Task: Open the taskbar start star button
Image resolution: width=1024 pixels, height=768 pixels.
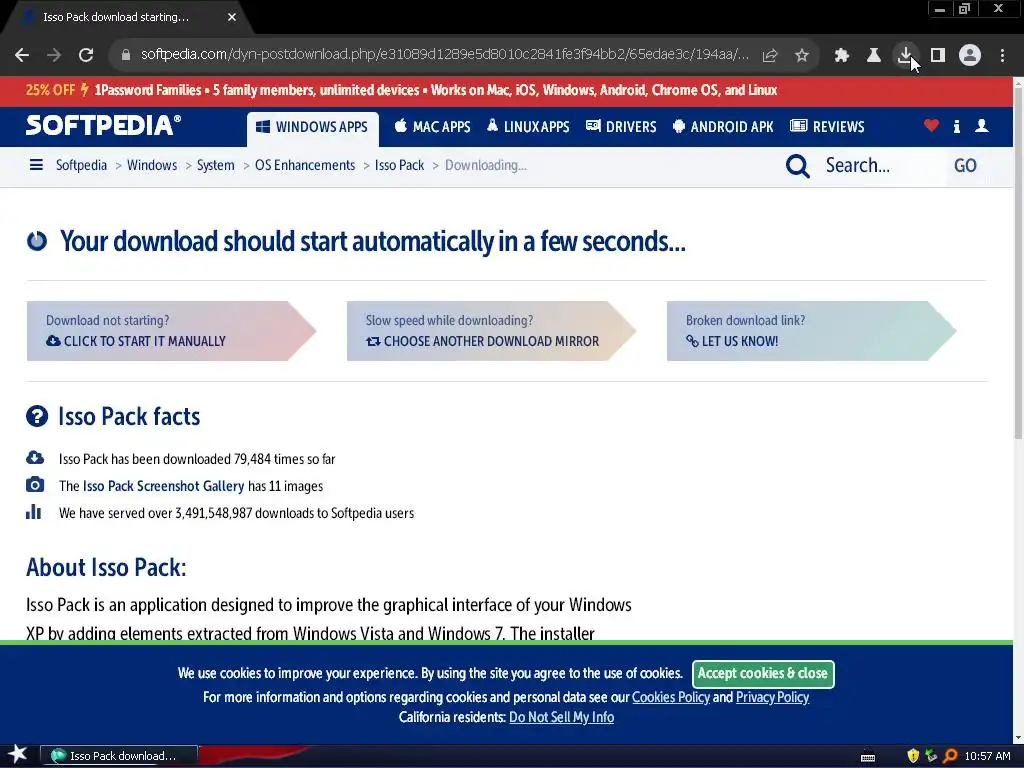Action: 17,755
